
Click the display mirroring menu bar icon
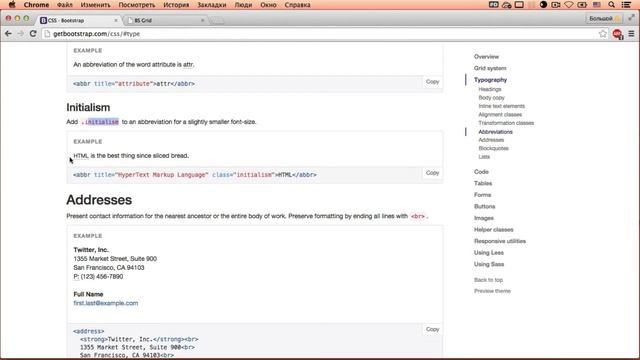[519, 5]
